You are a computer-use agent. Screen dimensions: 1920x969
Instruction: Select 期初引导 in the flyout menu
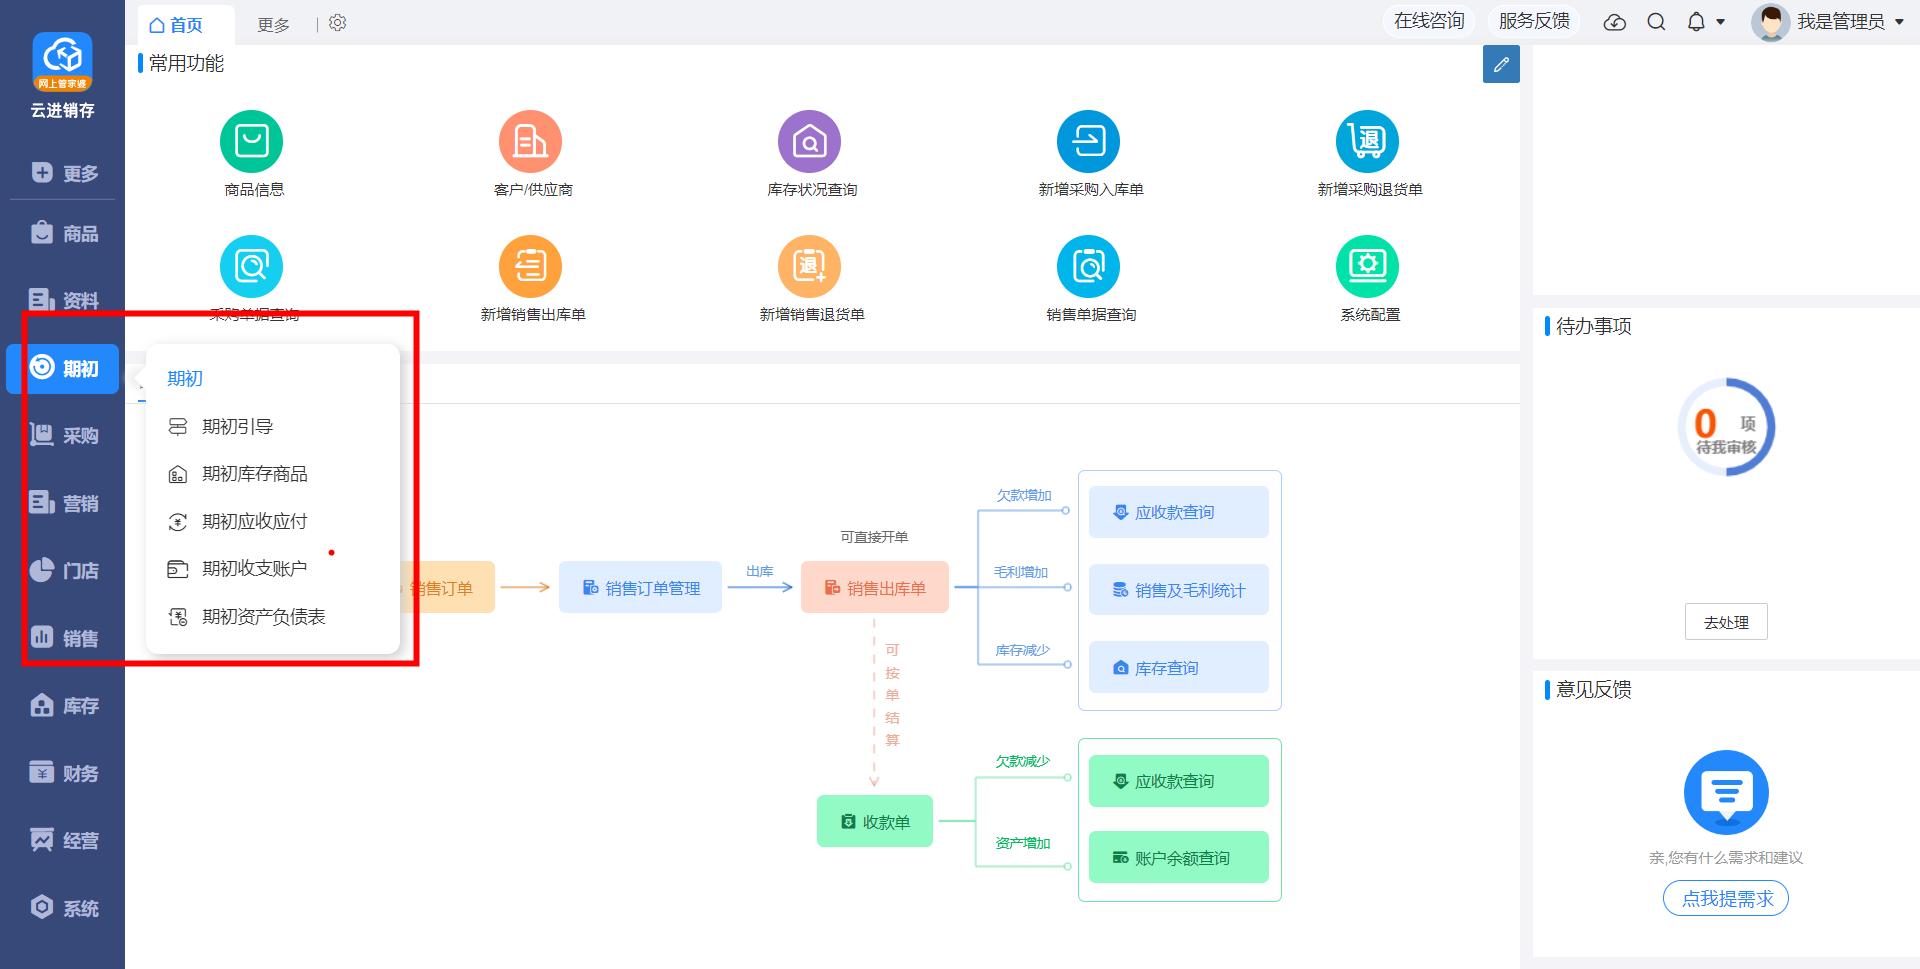pyautogui.click(x=273, y=426)
